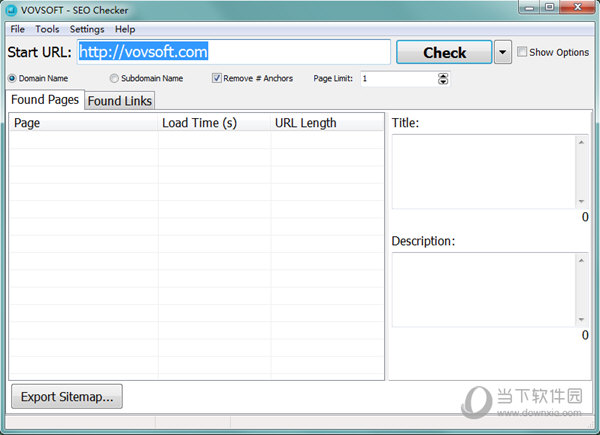
Task: Enable the Show Options checkbox
Action: [x=522, y=52]
